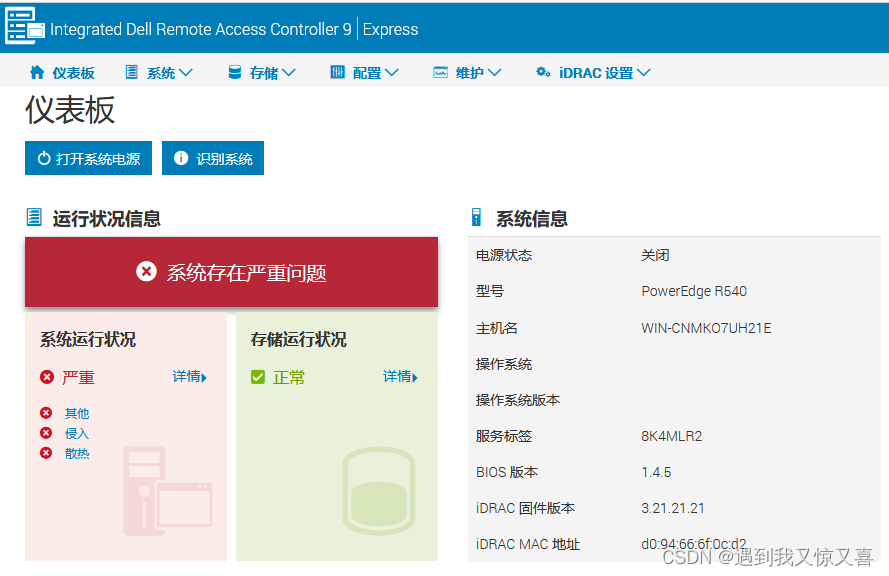
Task: Click the 严重 status label
Action: pyautogui.click(x=78, y=377)
